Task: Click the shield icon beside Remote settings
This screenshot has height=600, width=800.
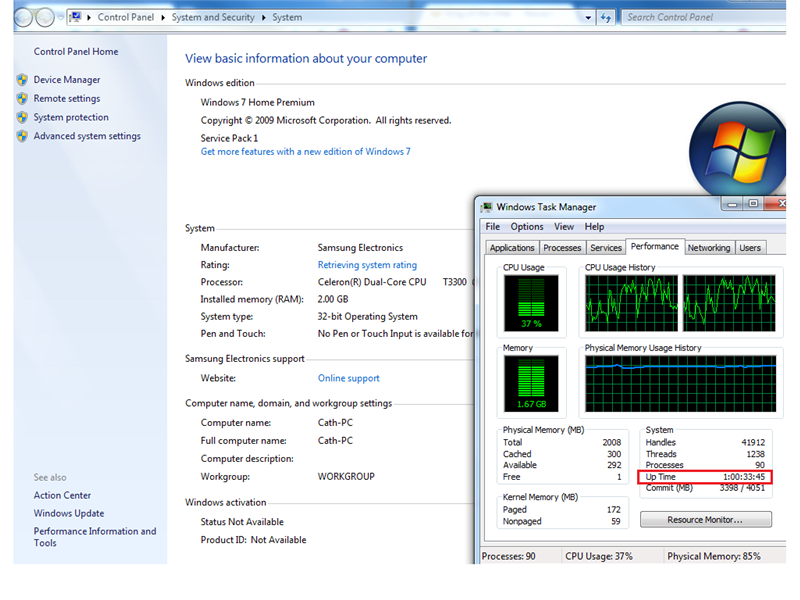Action: click(x=22, y=98)
